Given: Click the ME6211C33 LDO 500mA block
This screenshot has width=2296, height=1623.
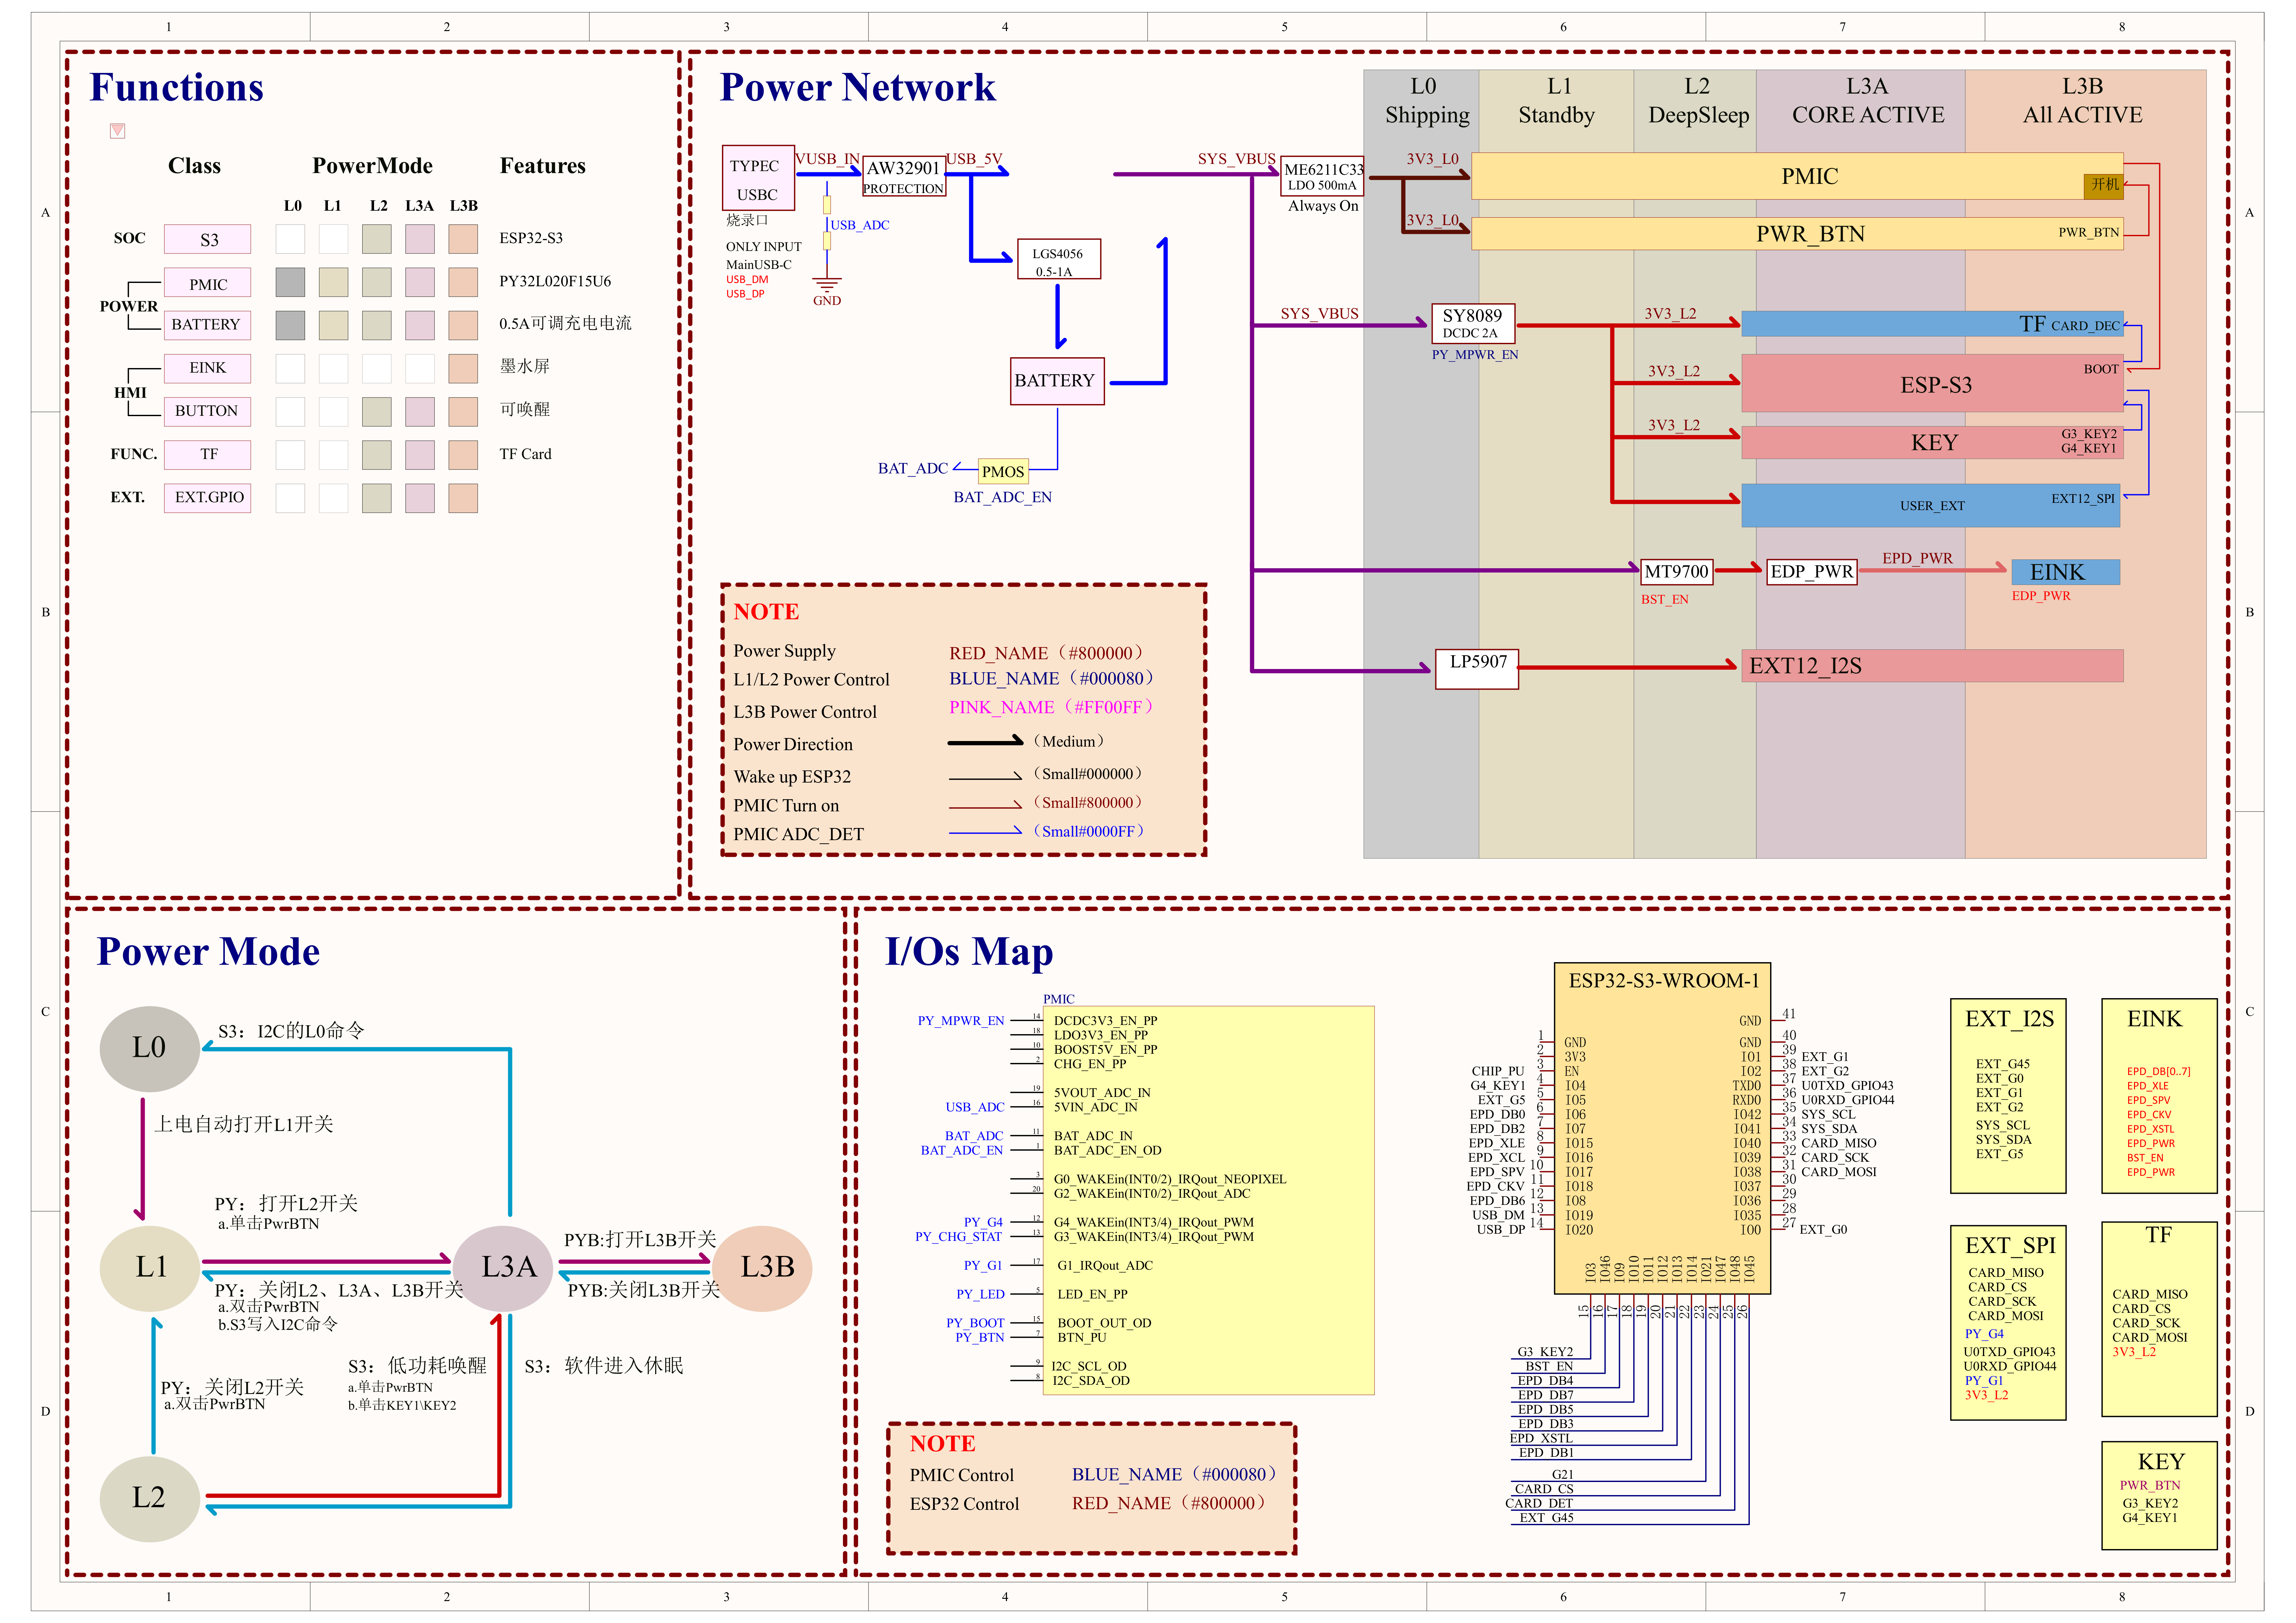Looking at the screenshot, I should (x=1322, y=176).
